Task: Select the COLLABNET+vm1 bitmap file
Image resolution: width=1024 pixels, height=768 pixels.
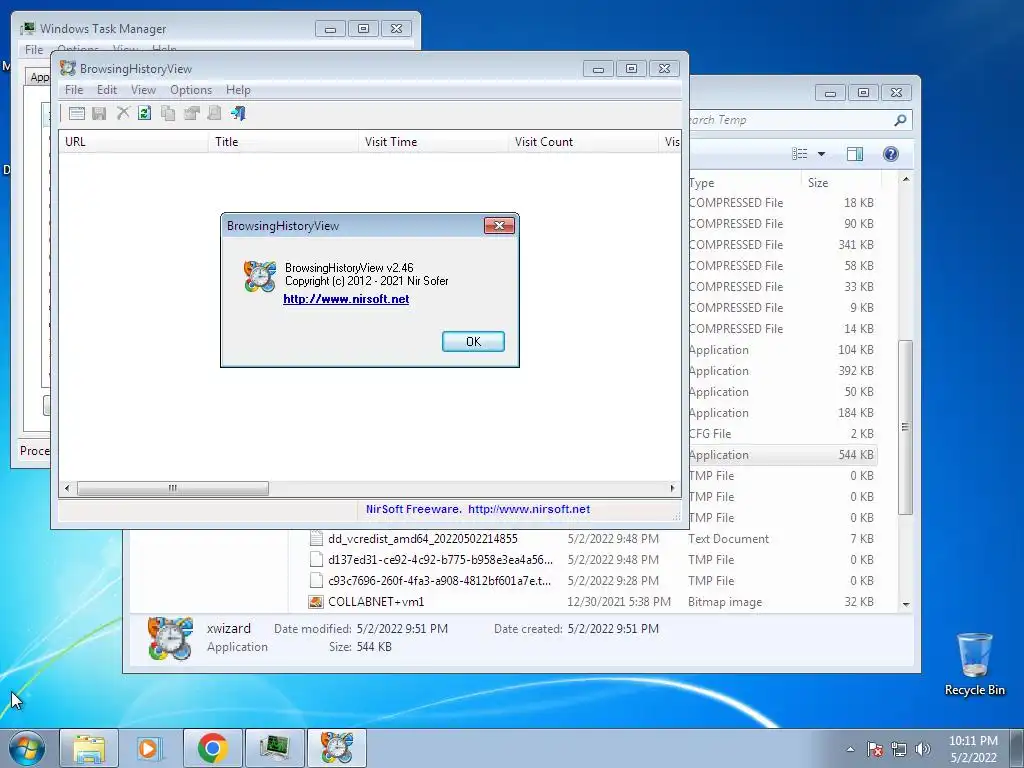Action: tap(592, 601)
